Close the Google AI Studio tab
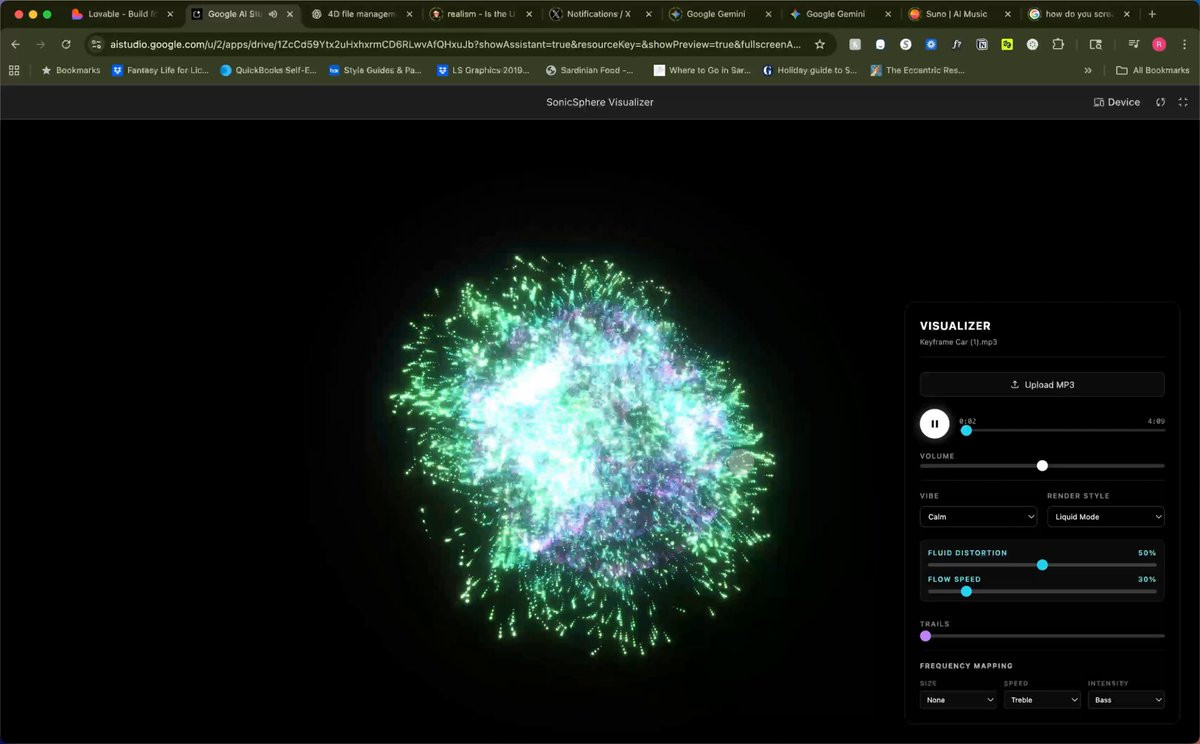Viewport: 1200px width, 744px height. pos(290,14)
